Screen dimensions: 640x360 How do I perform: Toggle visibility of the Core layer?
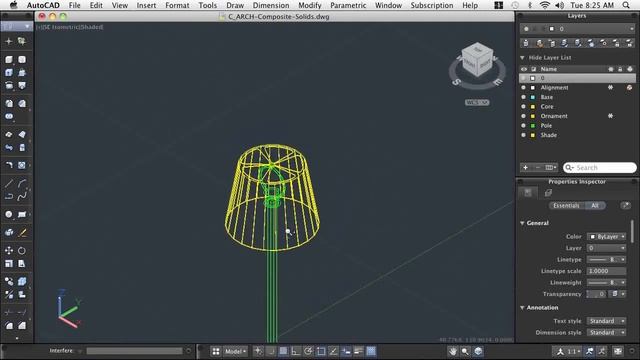click(523, 107)
